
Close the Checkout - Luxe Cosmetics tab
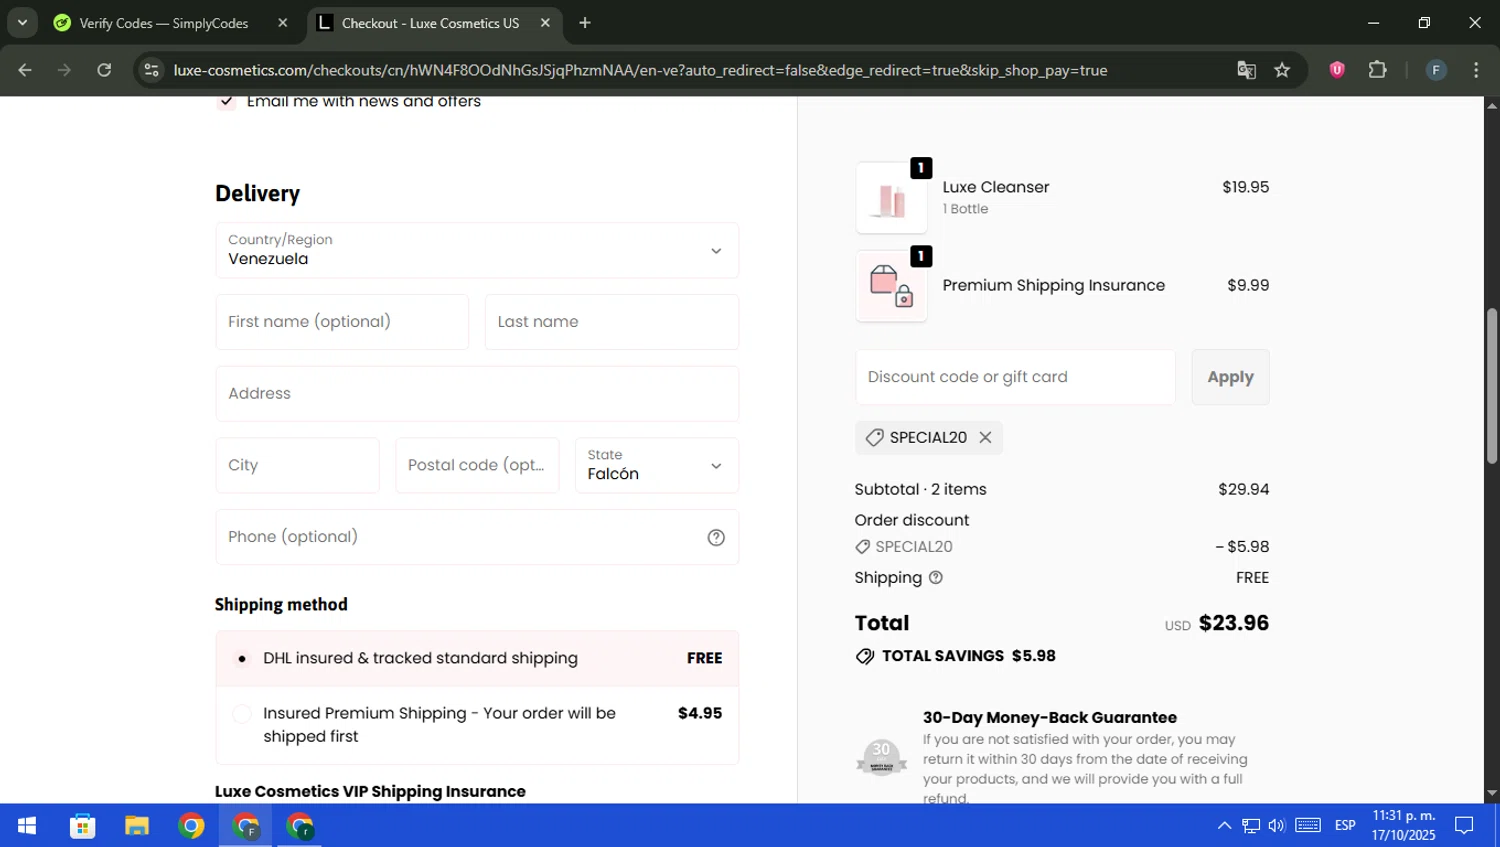545,23
